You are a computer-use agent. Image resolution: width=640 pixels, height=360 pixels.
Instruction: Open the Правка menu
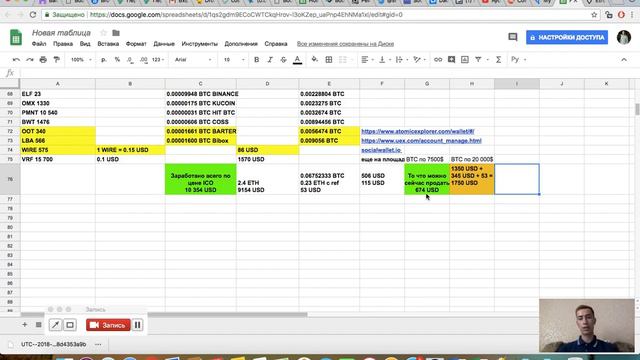(63, 44)
